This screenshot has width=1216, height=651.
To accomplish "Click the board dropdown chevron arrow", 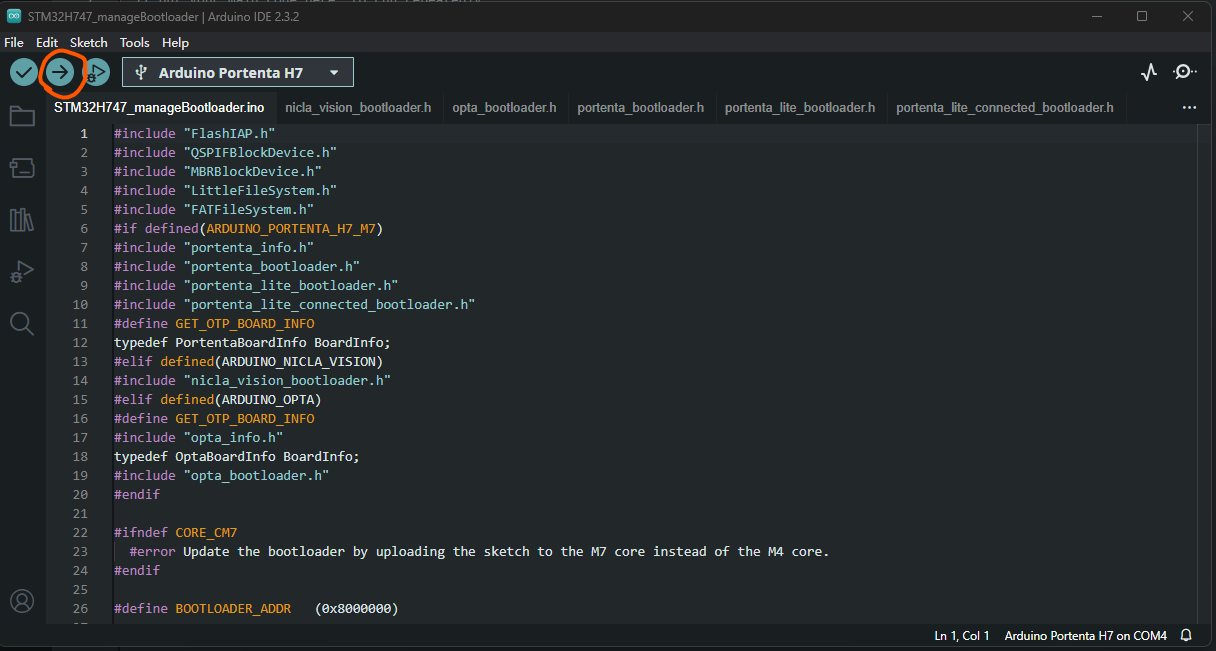I will 336,72.
